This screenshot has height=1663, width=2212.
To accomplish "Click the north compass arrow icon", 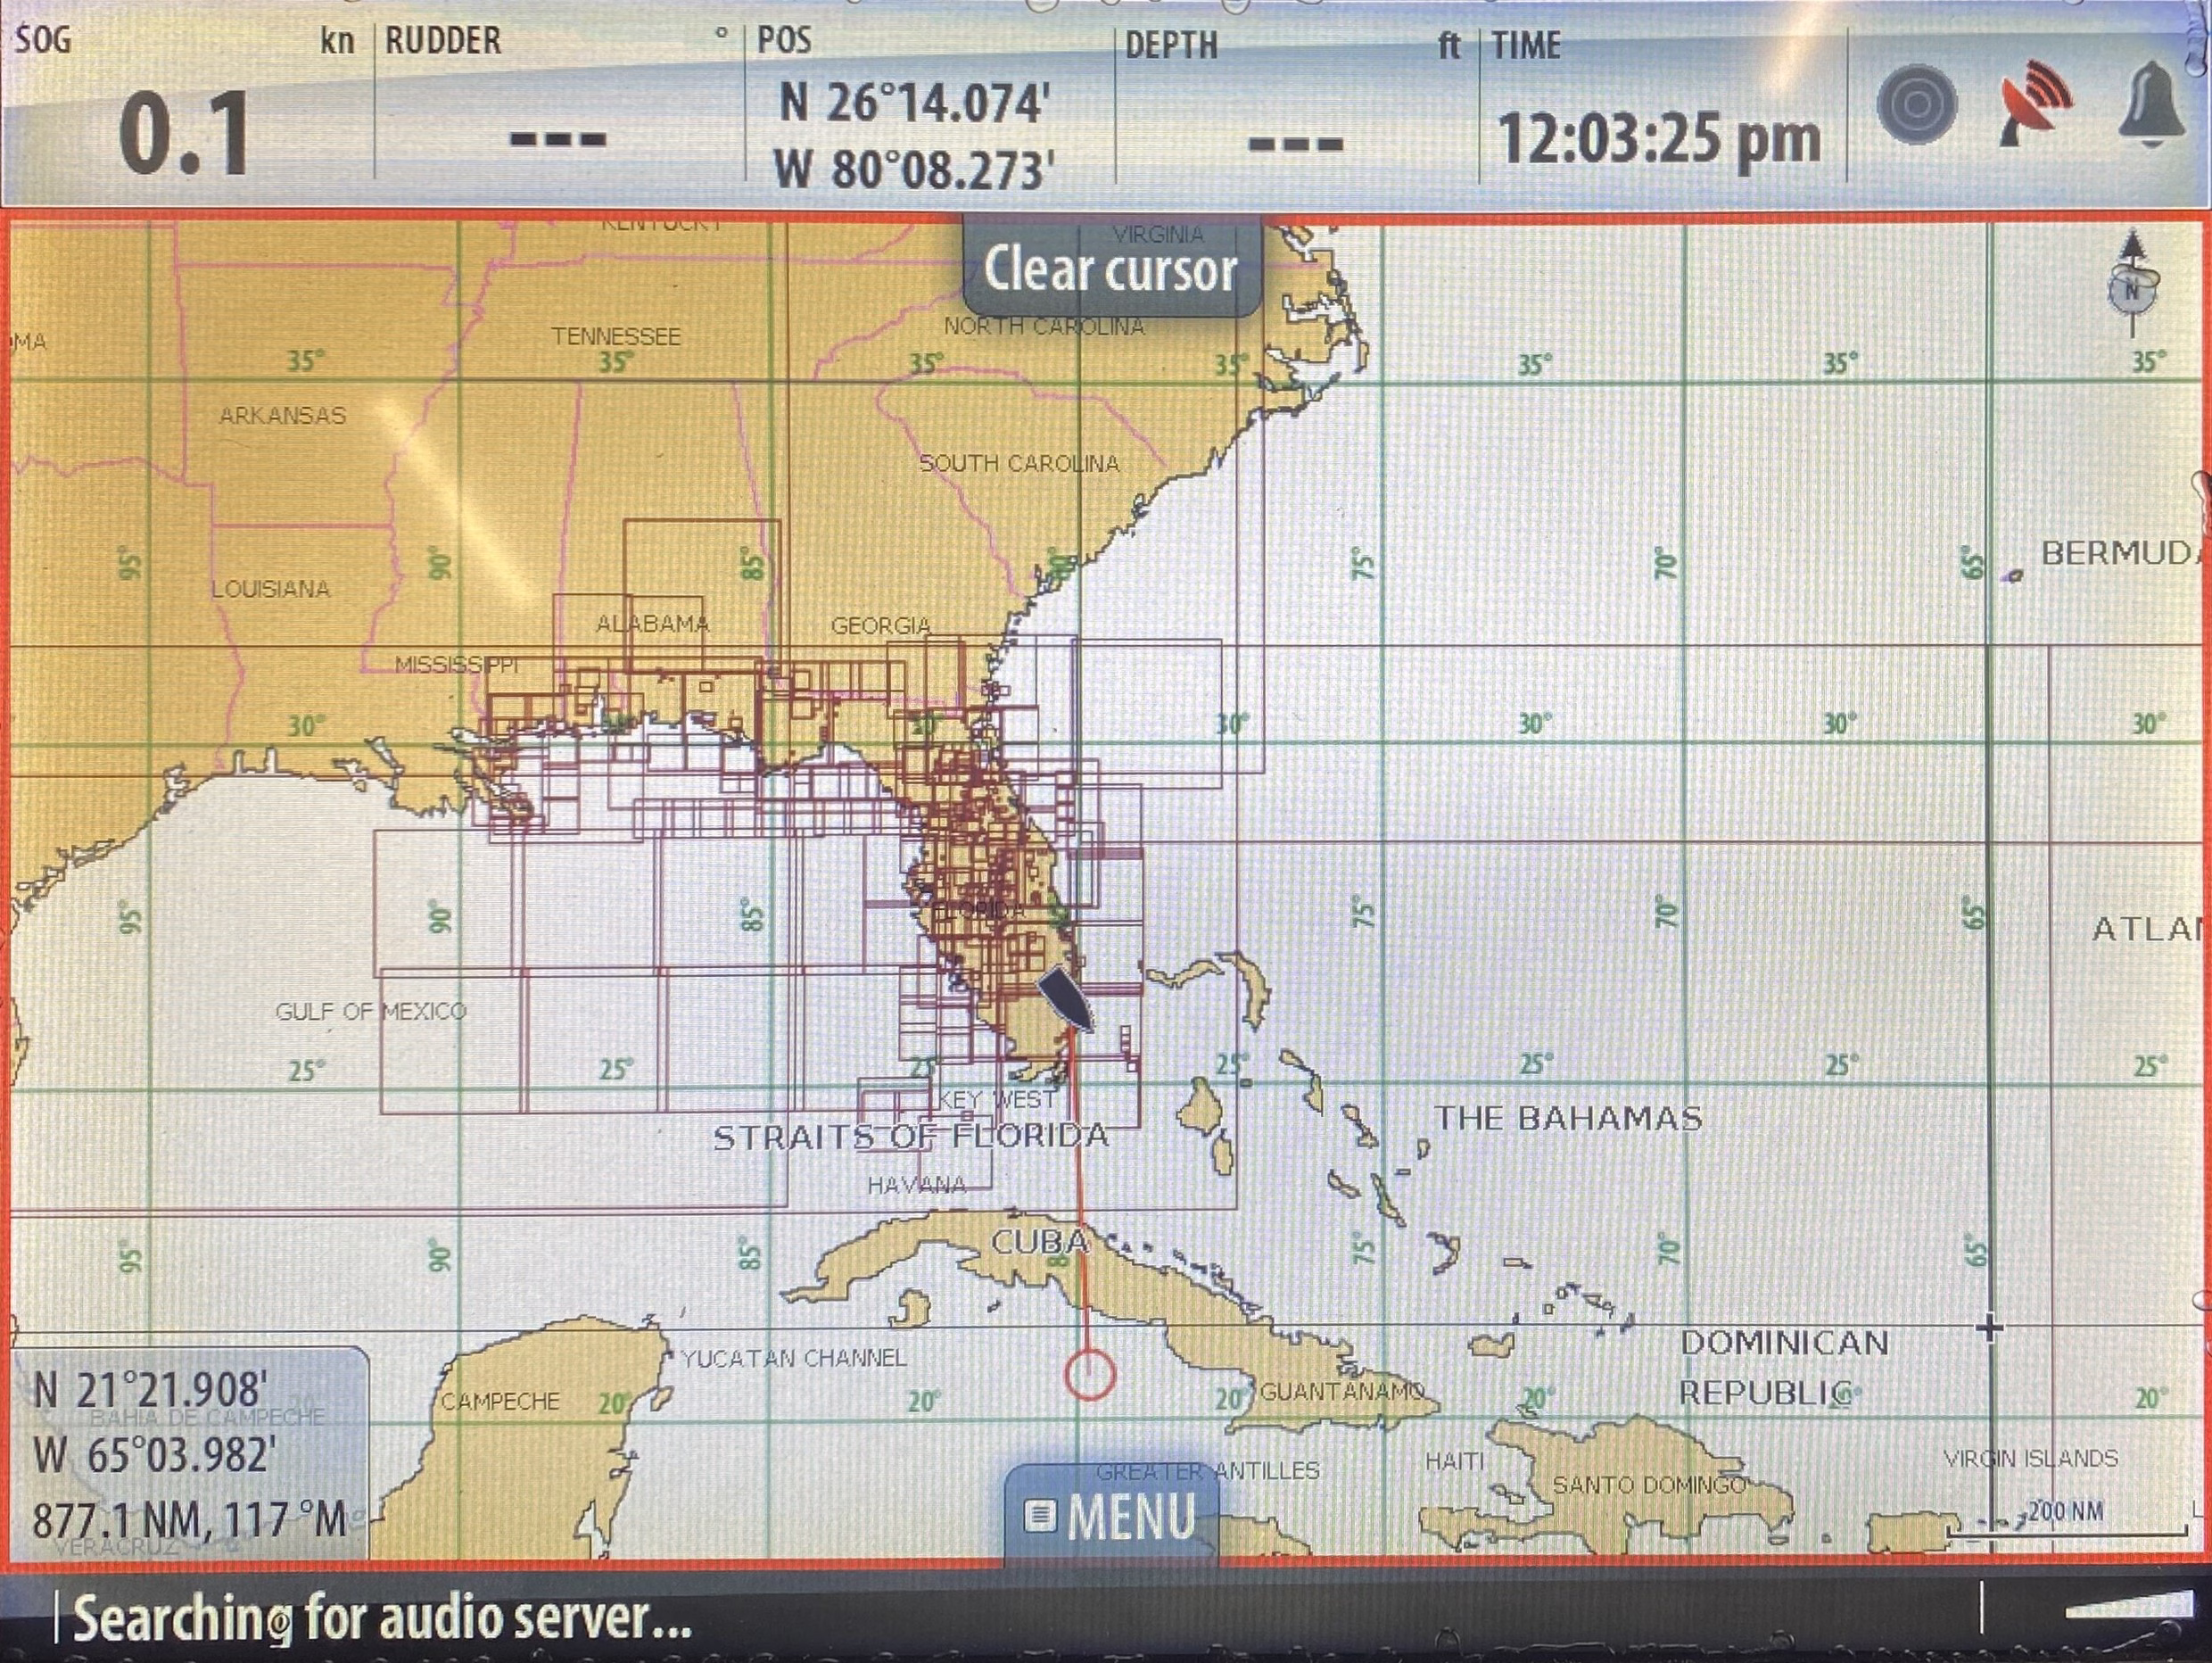I will click(x=2132, y=283).
